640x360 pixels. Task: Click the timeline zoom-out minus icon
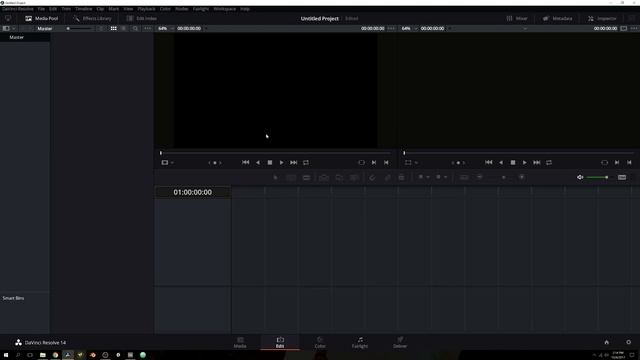tap(480, 177)
